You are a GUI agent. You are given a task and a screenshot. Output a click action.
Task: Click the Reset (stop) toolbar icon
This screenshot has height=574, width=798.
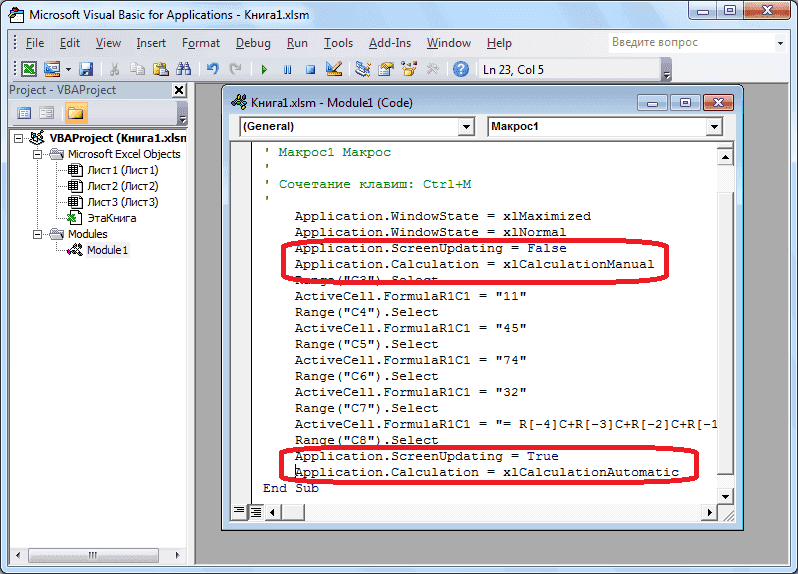(310, 69)
